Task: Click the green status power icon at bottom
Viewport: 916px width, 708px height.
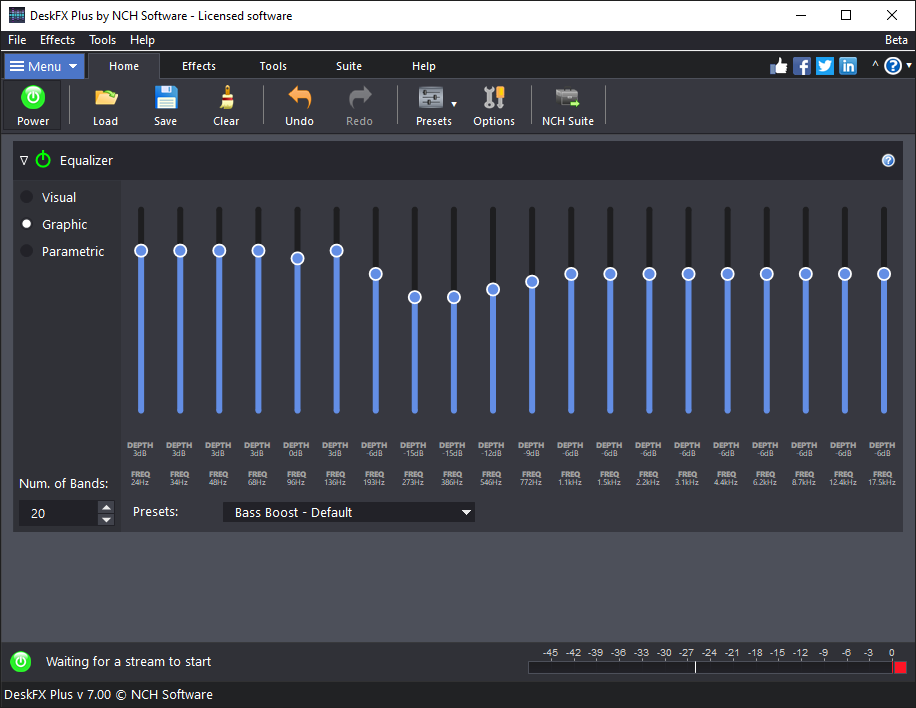Action: pyautogui.click(x=20, y=661)
